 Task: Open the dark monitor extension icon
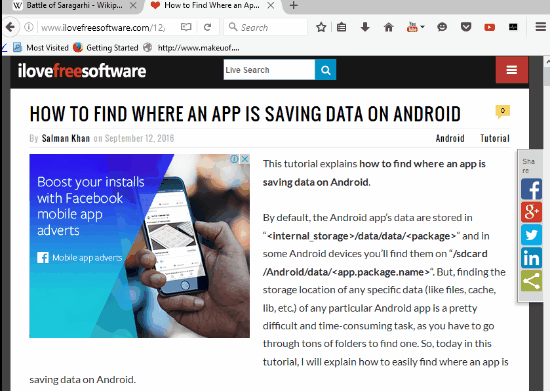pos(513,27)
